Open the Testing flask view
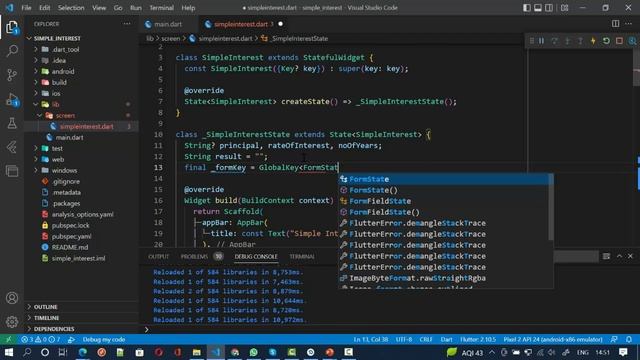 point(12,123)
